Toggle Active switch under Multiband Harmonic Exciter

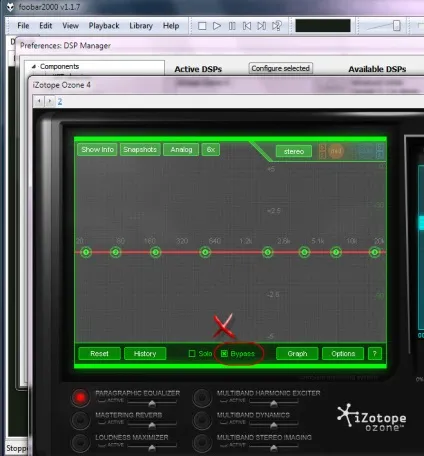[233, 400]
